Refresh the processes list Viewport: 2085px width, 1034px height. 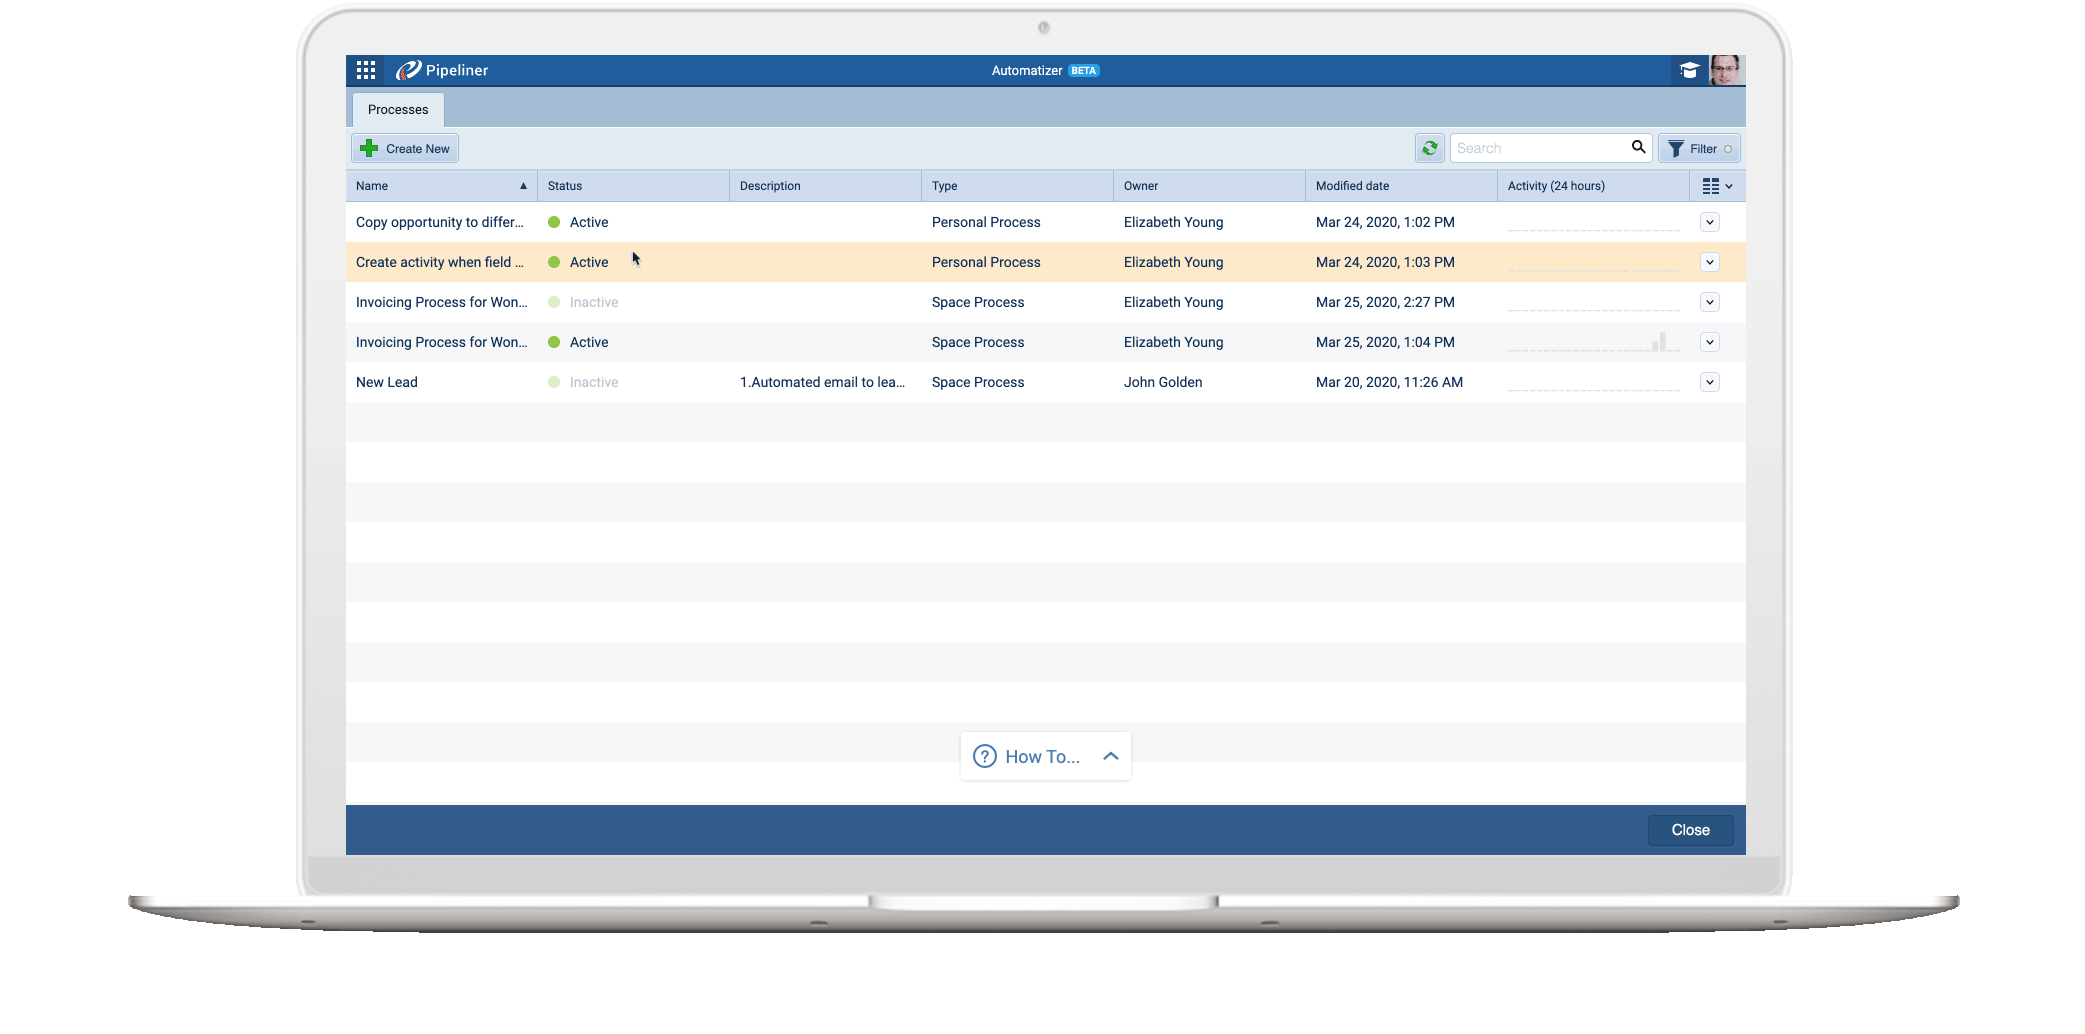coord(1429,147)
